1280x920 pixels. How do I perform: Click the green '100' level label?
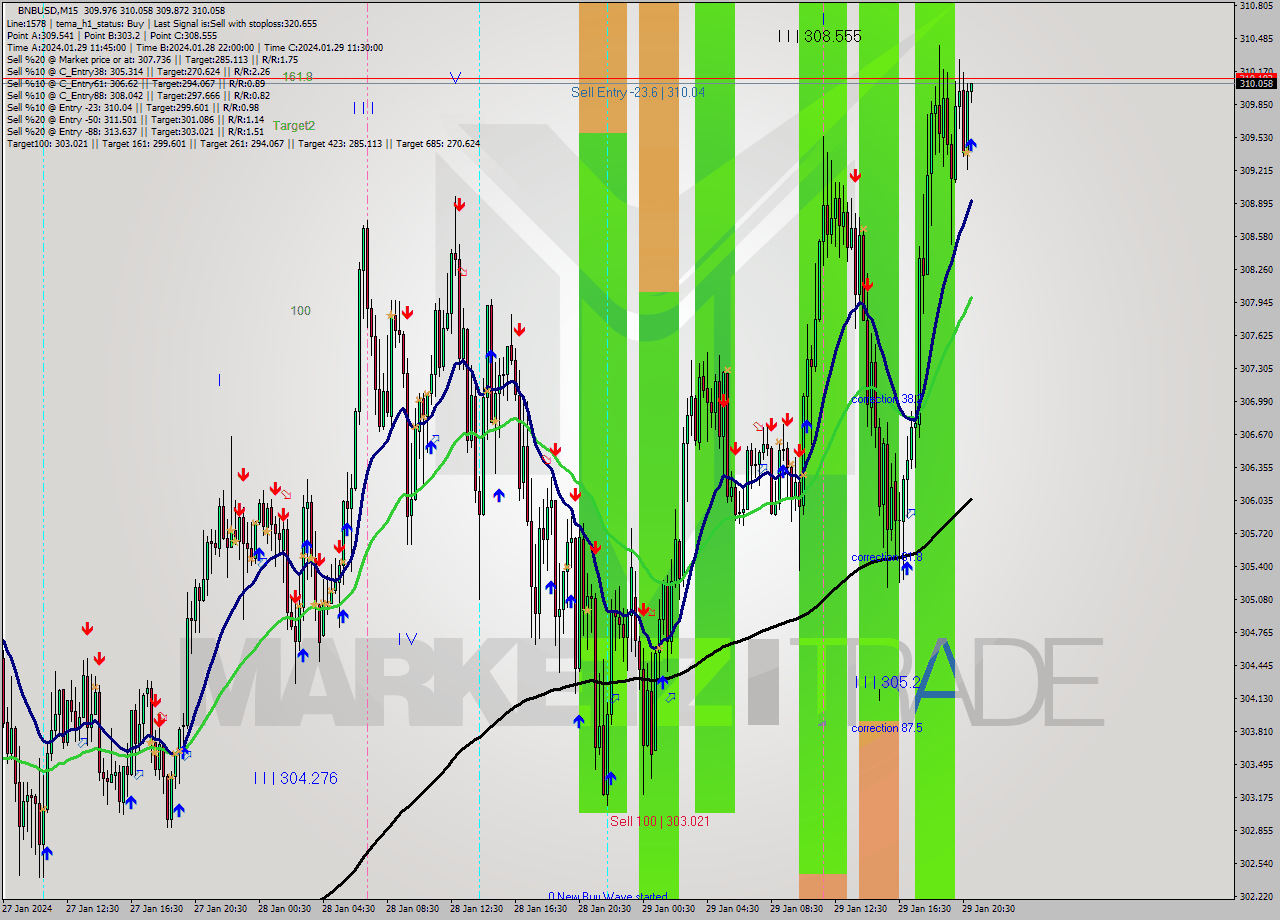click(x=300, y=311)
